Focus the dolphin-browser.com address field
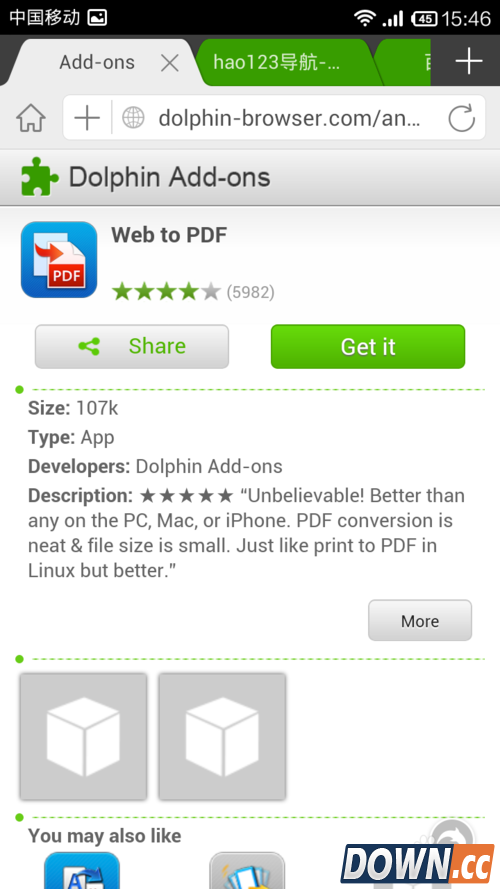The image size is (500, 889). (289, 118)
